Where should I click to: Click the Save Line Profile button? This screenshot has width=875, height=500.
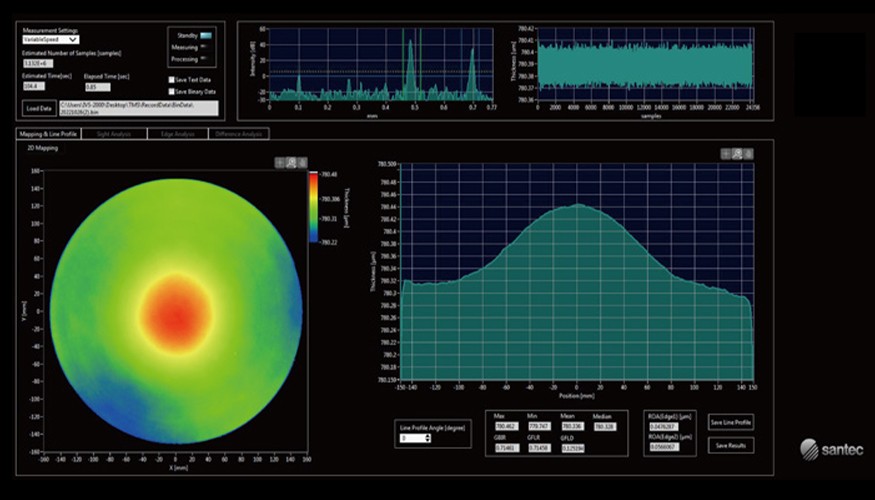[x=731, y=422]
